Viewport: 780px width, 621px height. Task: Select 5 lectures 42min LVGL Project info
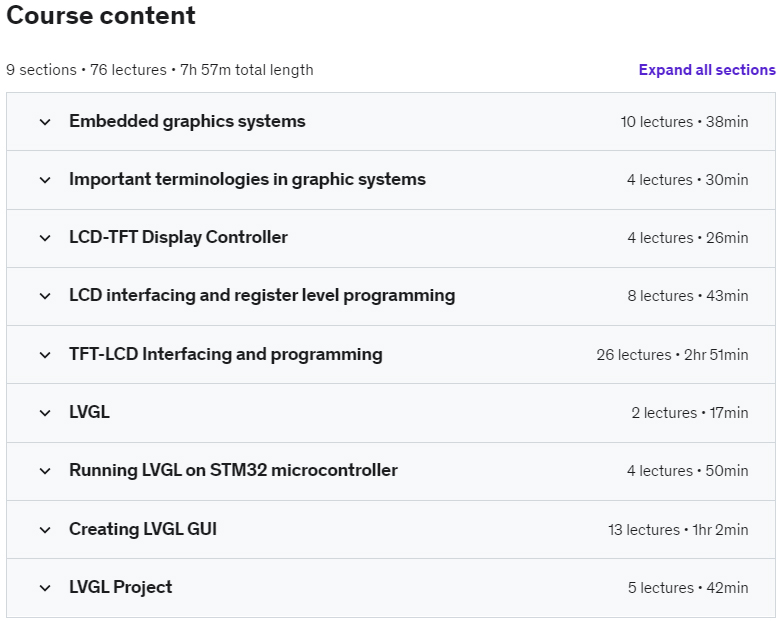688,588
